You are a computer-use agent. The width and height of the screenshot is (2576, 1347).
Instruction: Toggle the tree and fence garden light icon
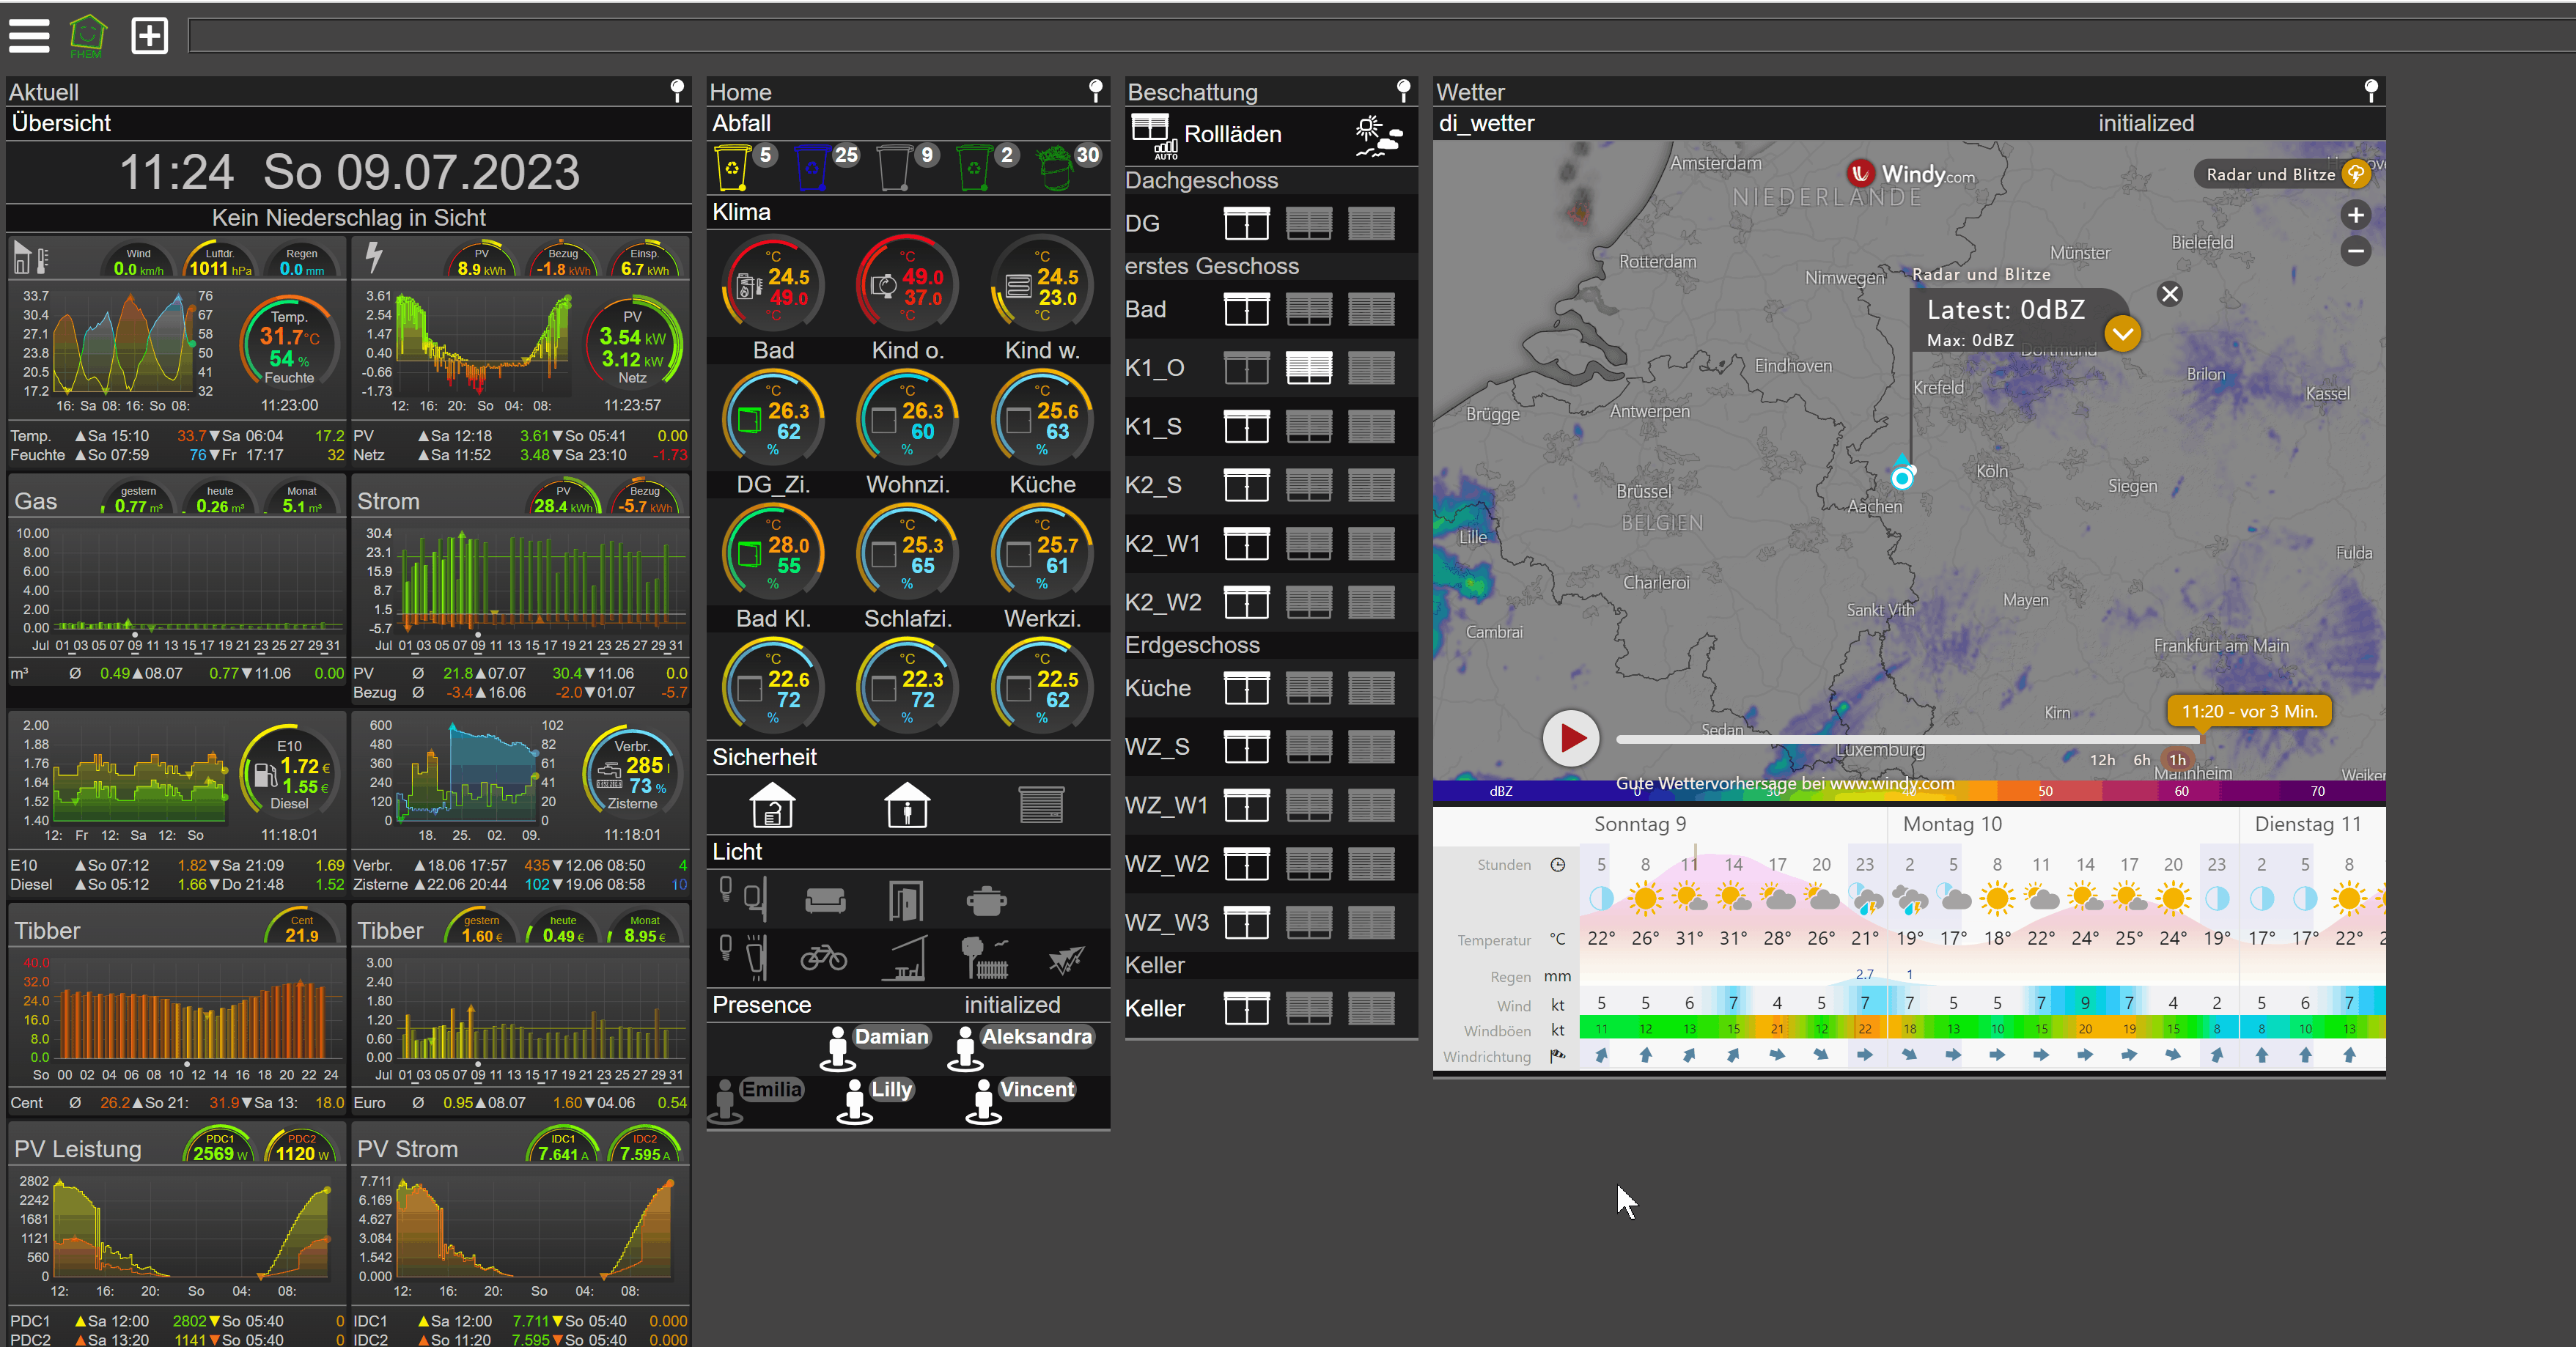point(986,958)
